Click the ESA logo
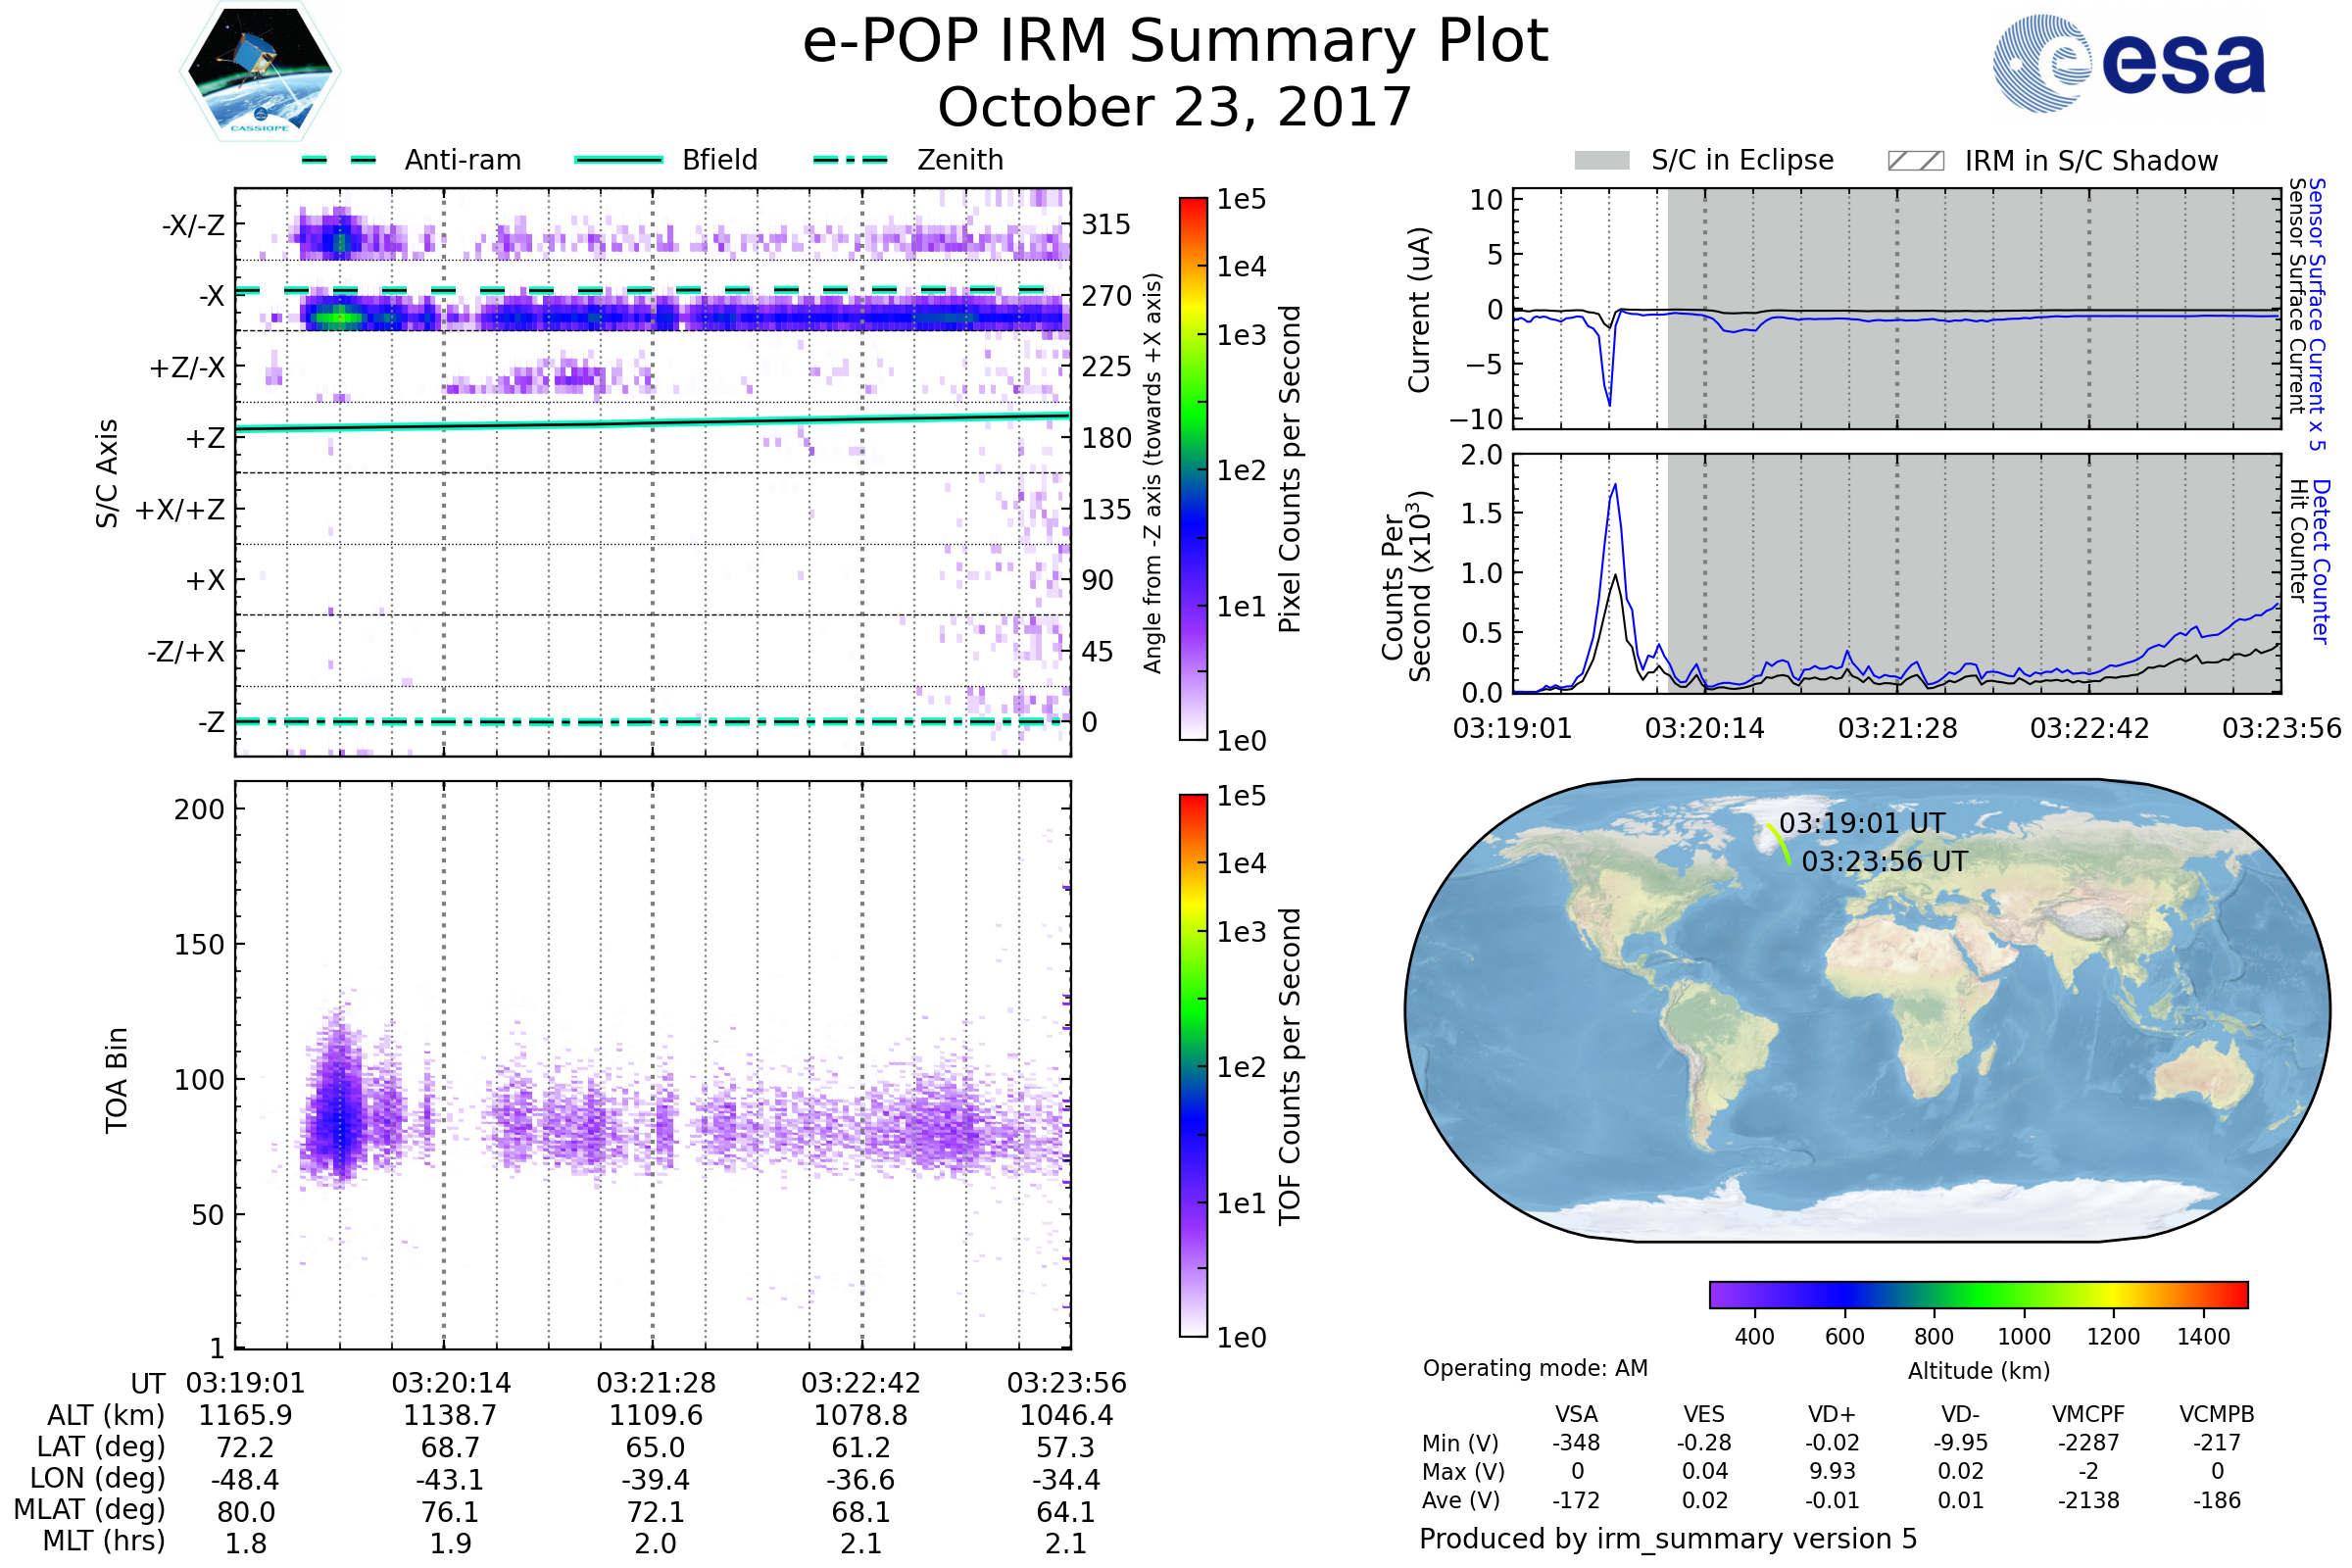The width and height of the screenshot is (2352, 1568). click(2128, 63)
